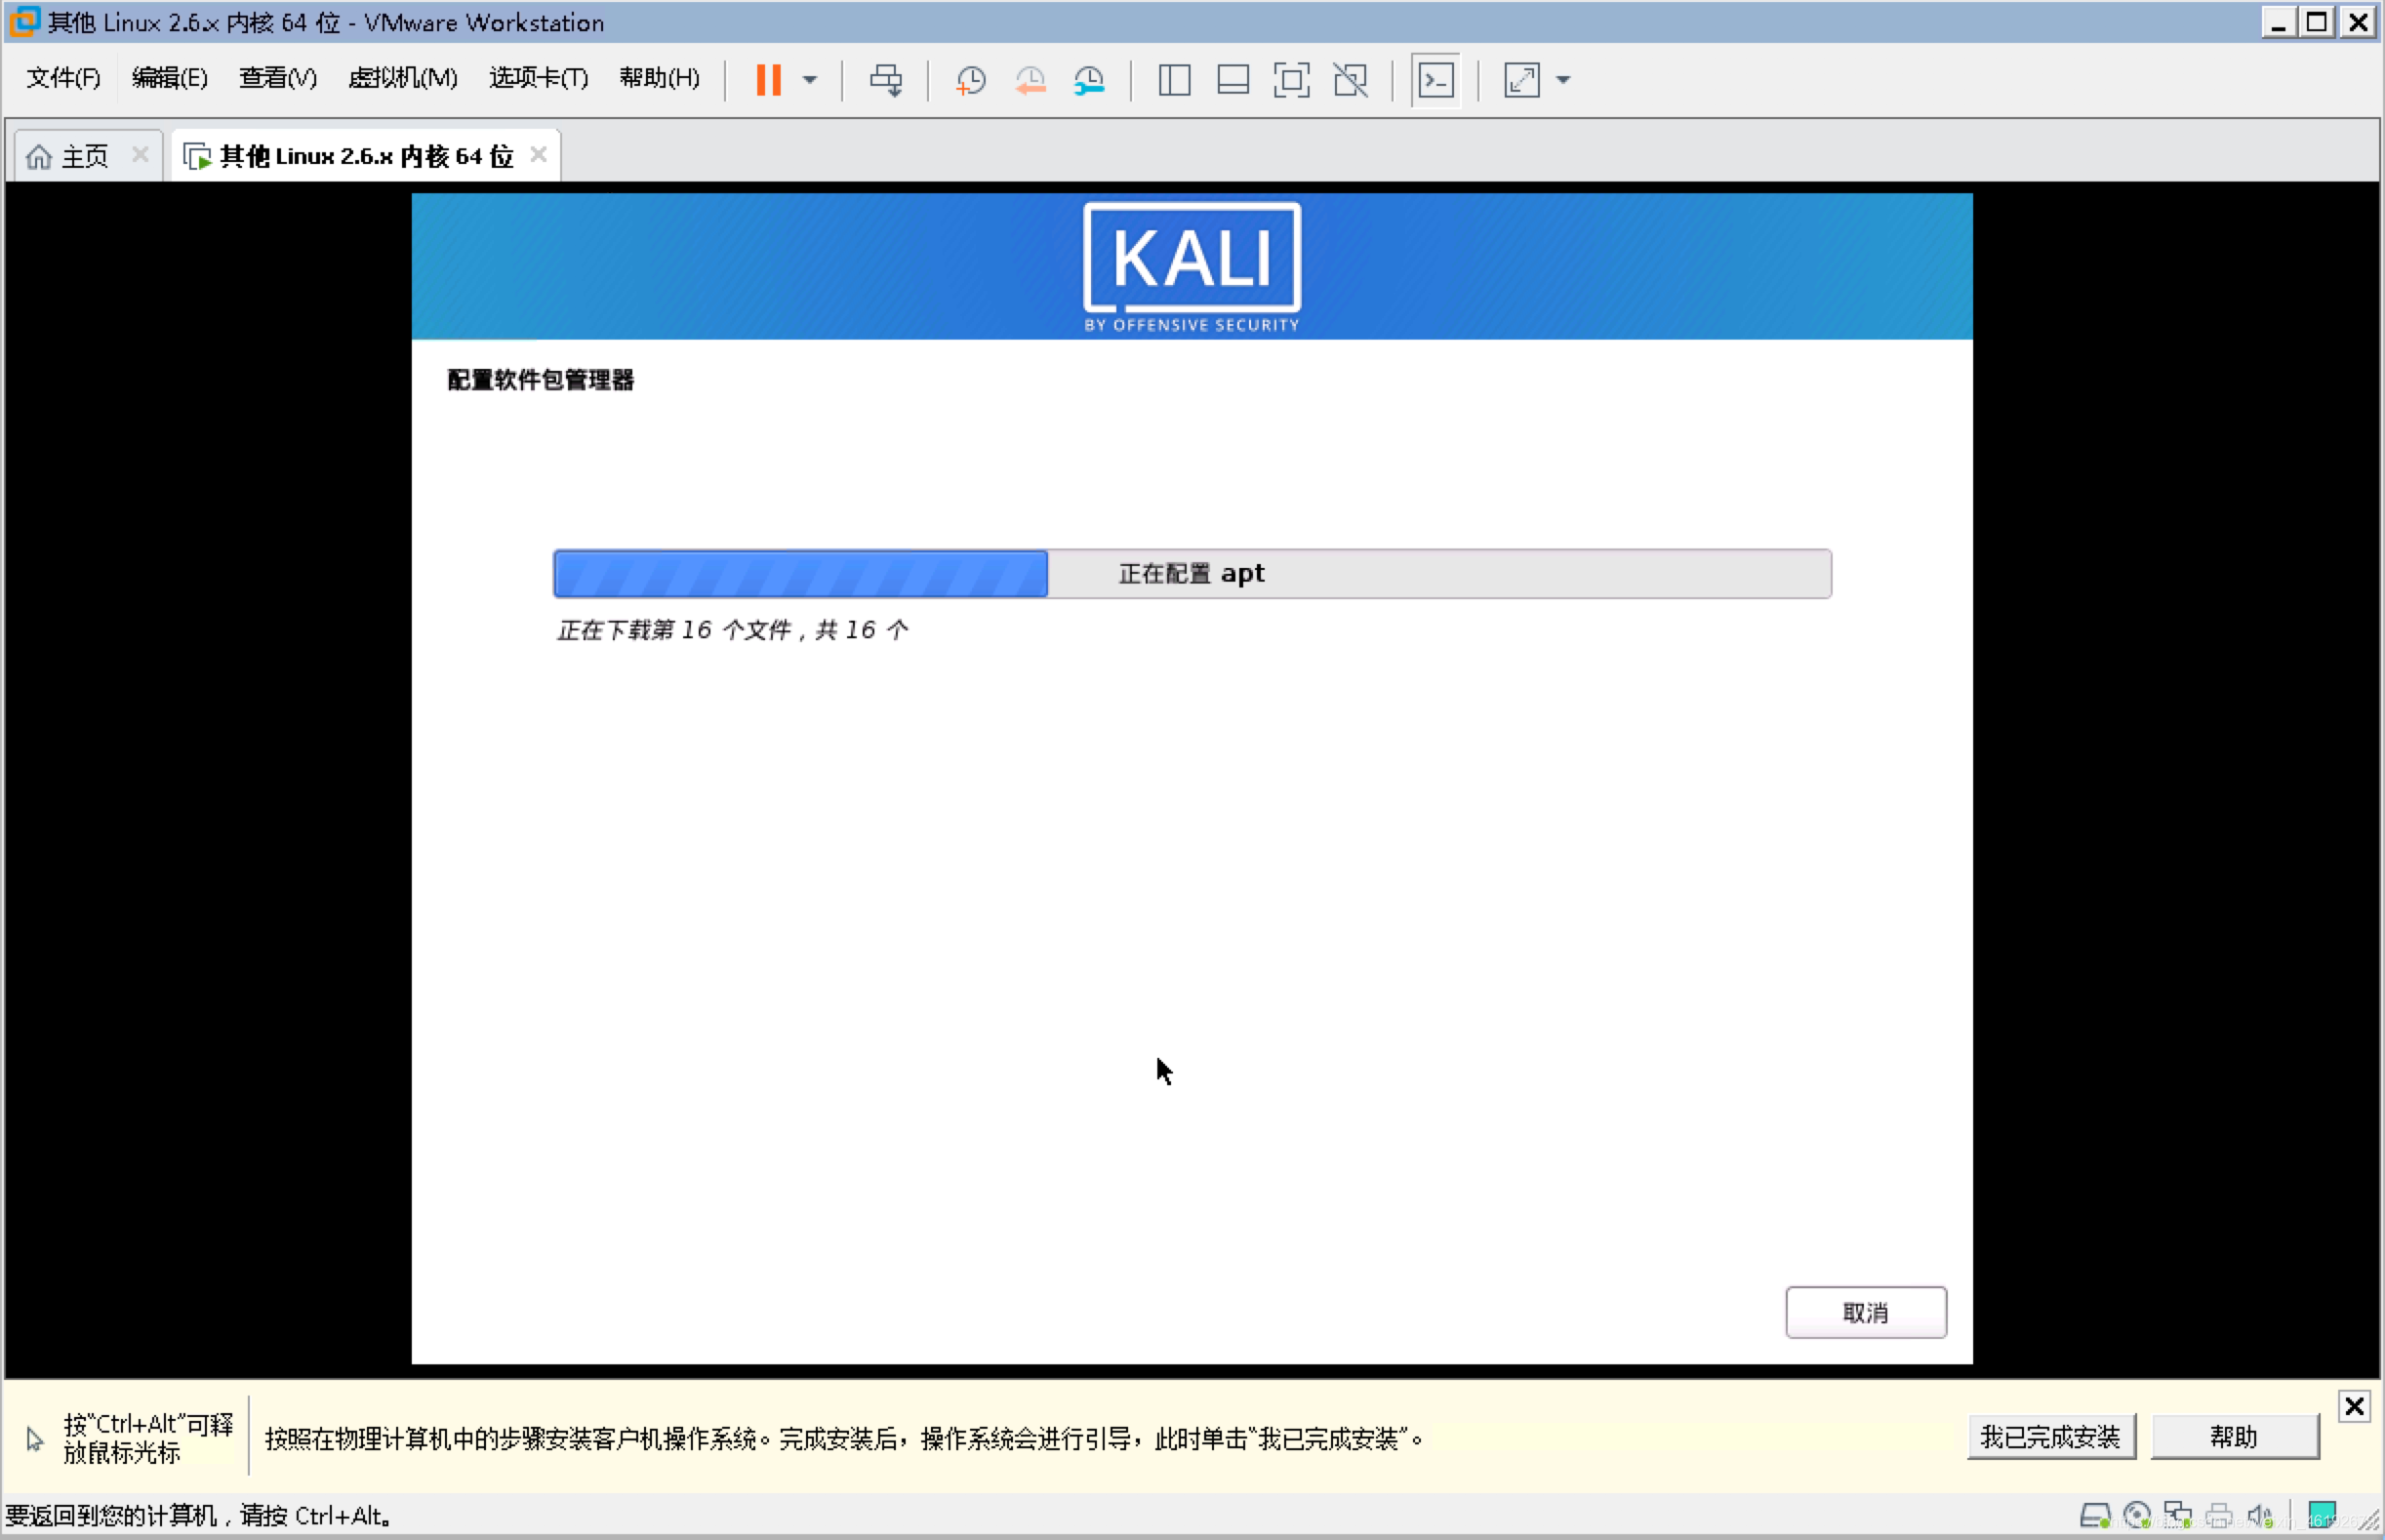Click the home icon on 主页 tab
The width and height of the screenshot is (2385, 1540).
(x=39, y=156)
